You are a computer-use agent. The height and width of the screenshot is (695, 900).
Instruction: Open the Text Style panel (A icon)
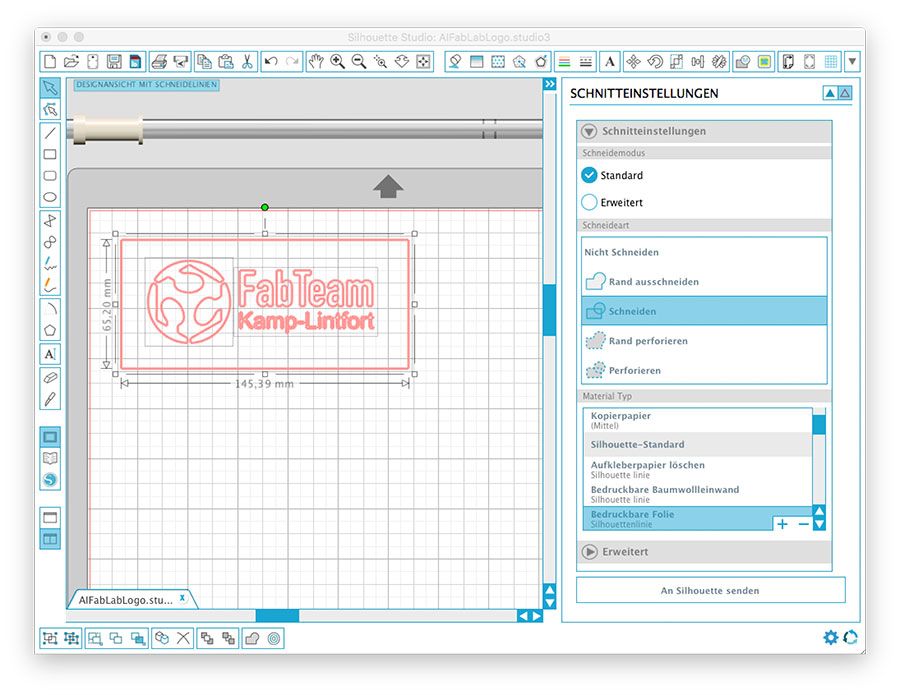click(610, 61)
